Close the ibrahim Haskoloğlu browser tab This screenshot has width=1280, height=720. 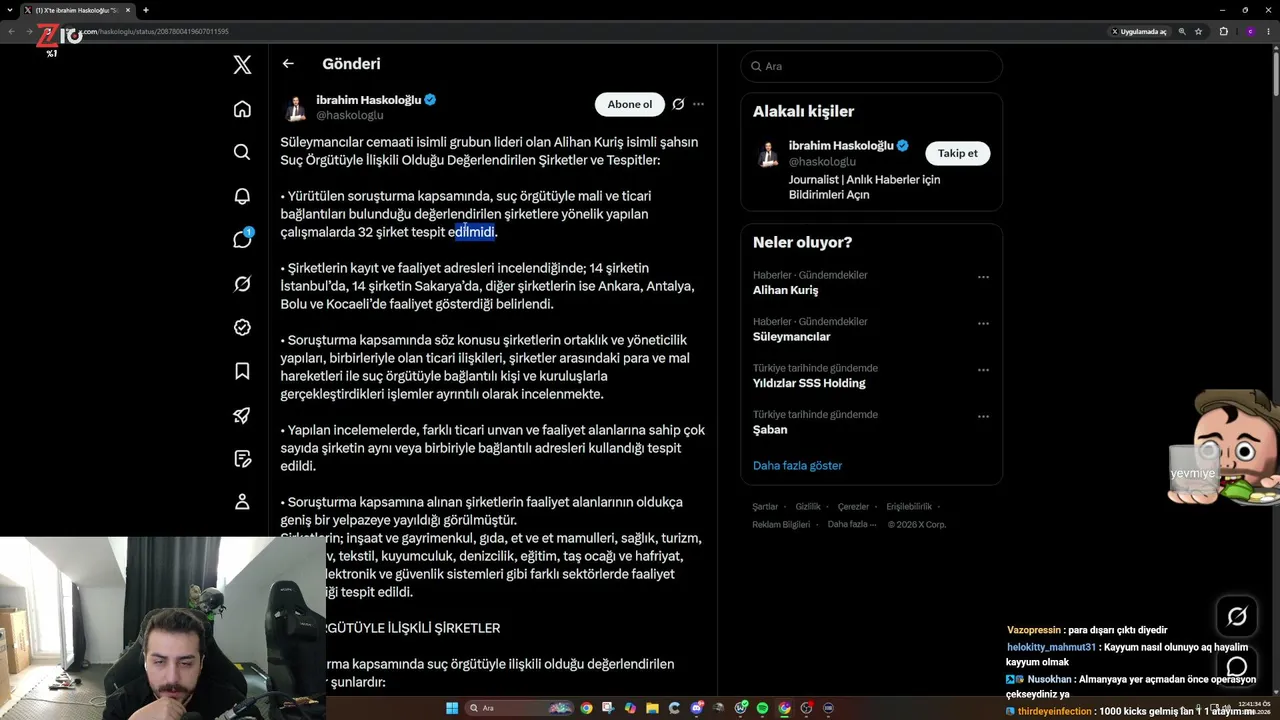pyautogui.click(x=128, y=10)
